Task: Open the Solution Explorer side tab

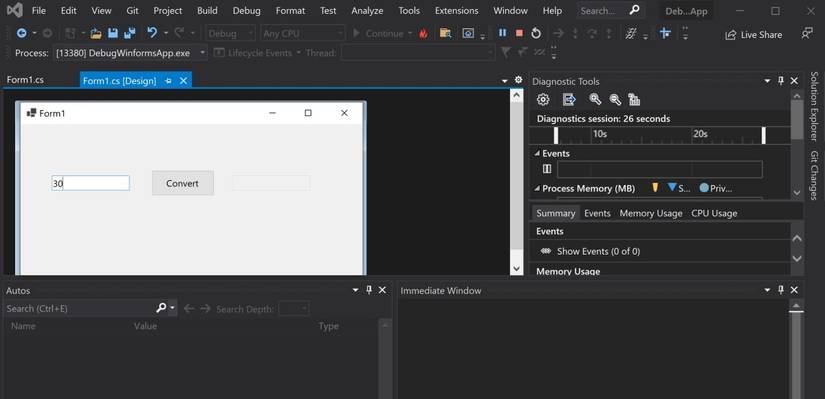Action: [x=814, y=106]
